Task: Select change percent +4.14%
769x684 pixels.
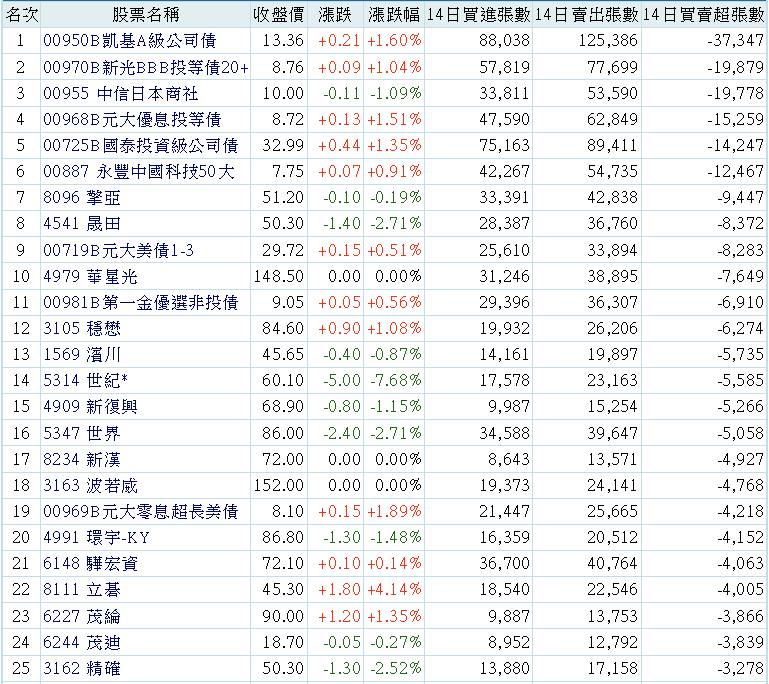Action: coord(394,589)
